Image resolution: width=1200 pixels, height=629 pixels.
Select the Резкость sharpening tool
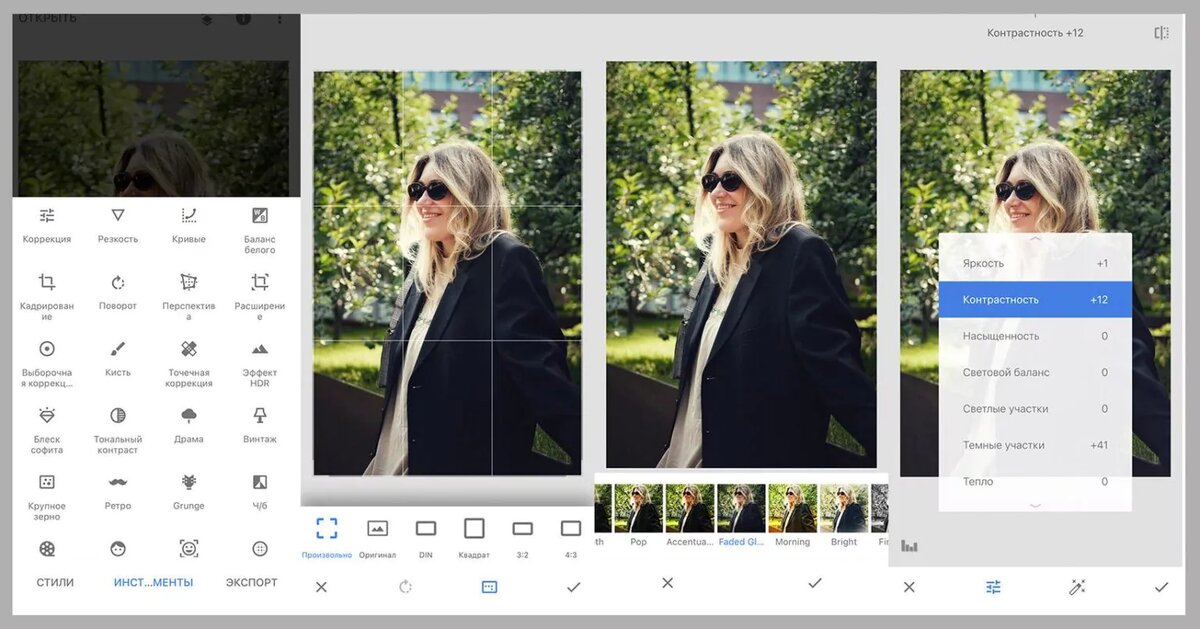click(x=118, y=225)
